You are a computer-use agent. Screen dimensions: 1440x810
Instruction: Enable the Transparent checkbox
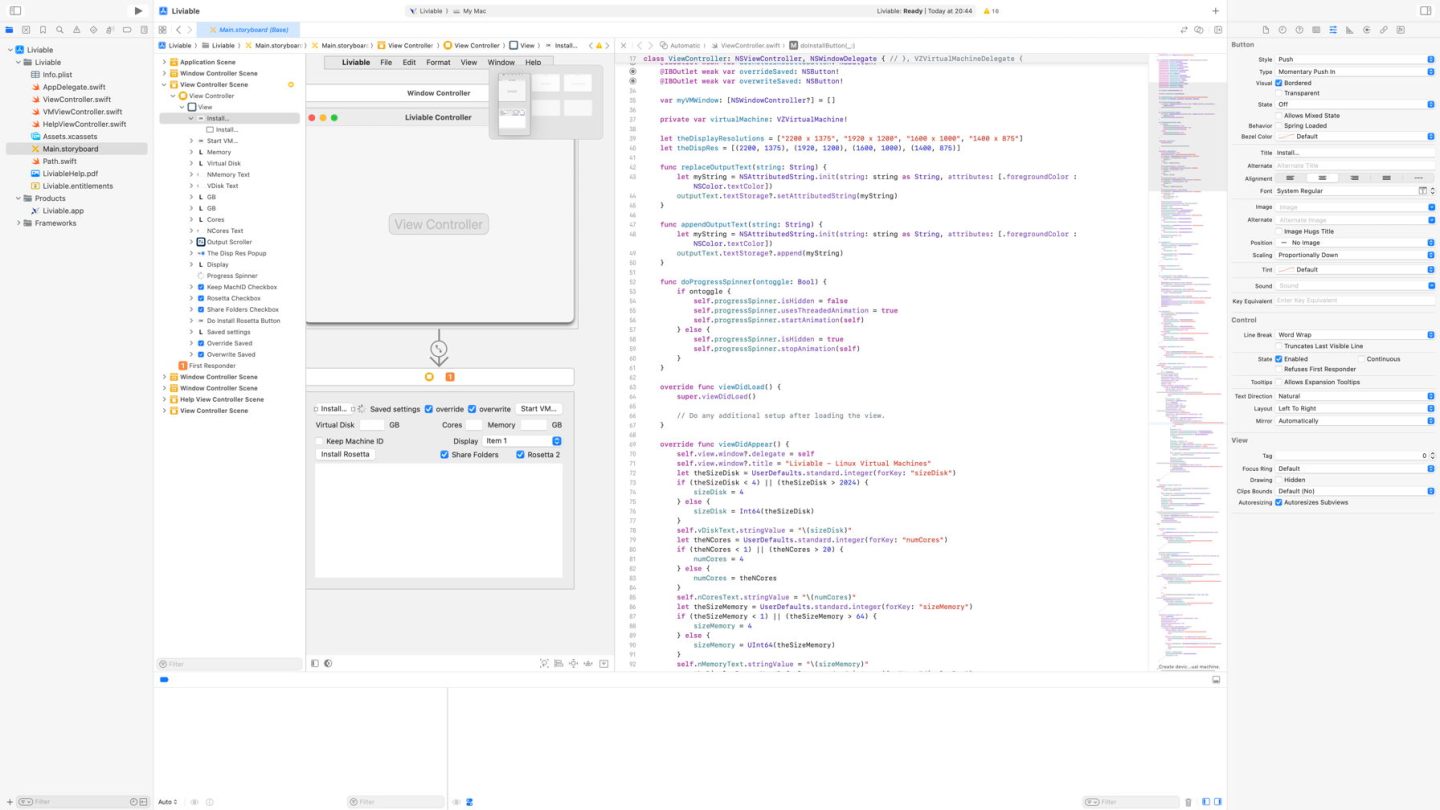click(1279, 93)
